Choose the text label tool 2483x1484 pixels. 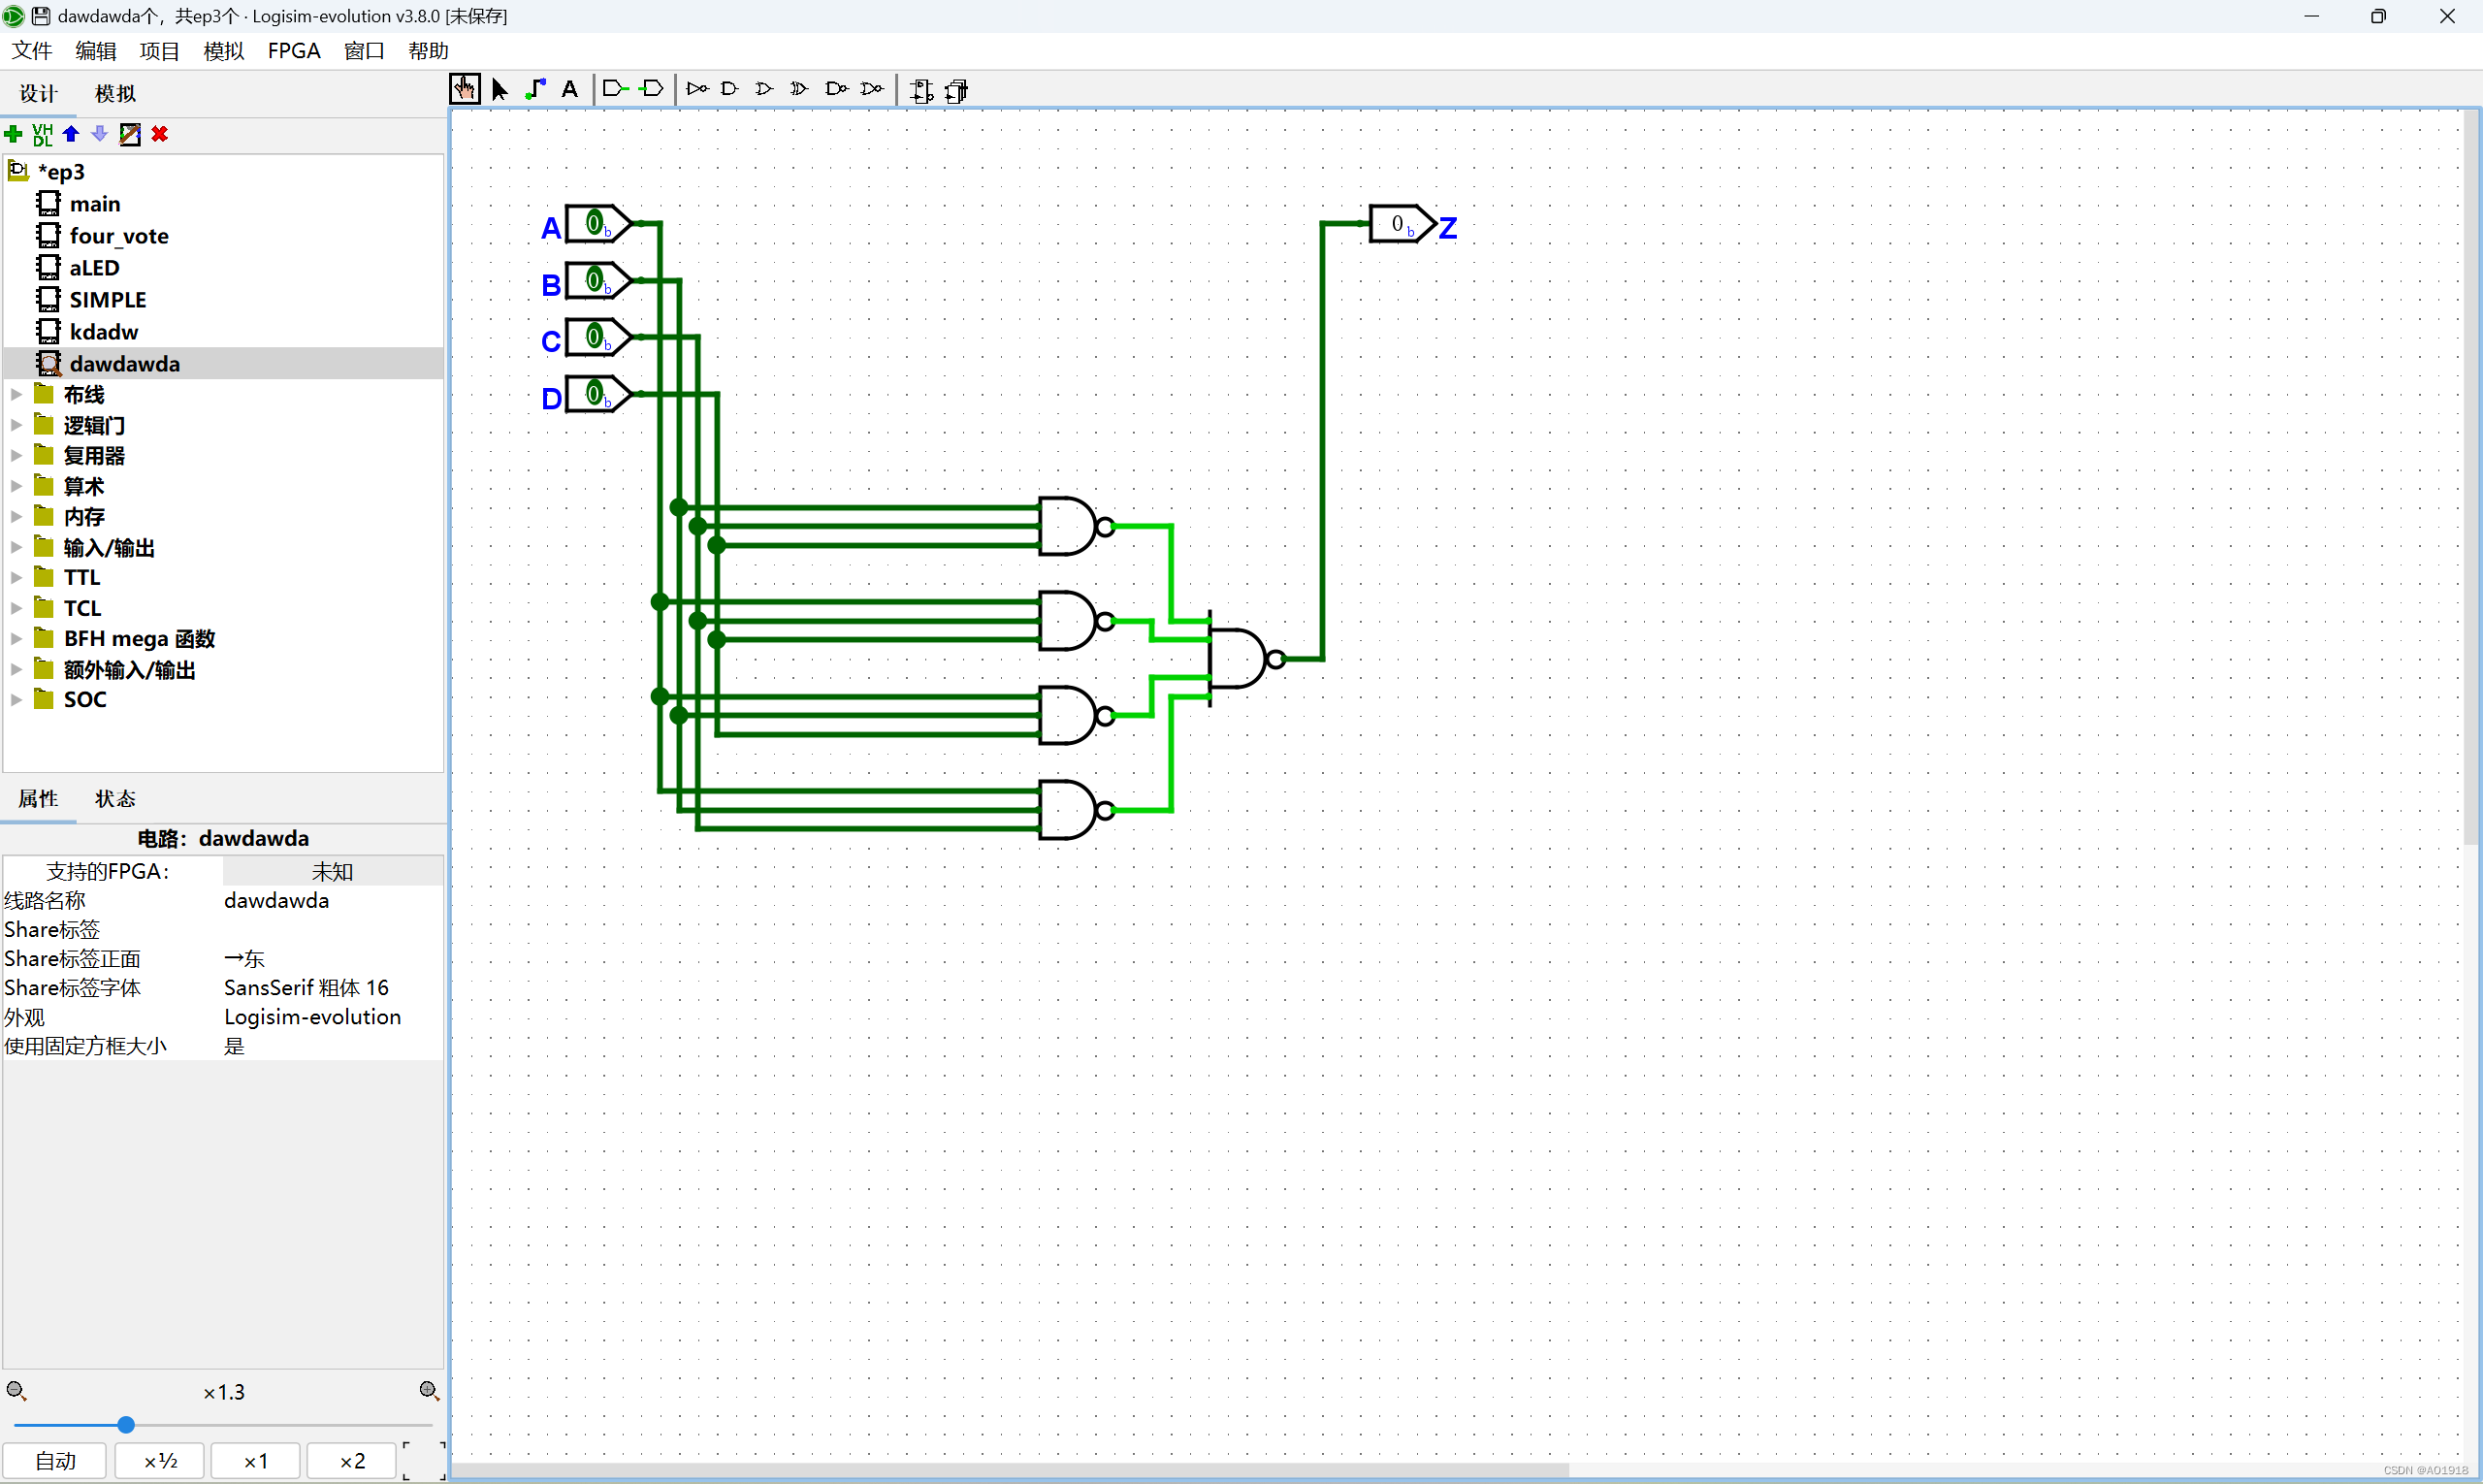coord(570,89)
